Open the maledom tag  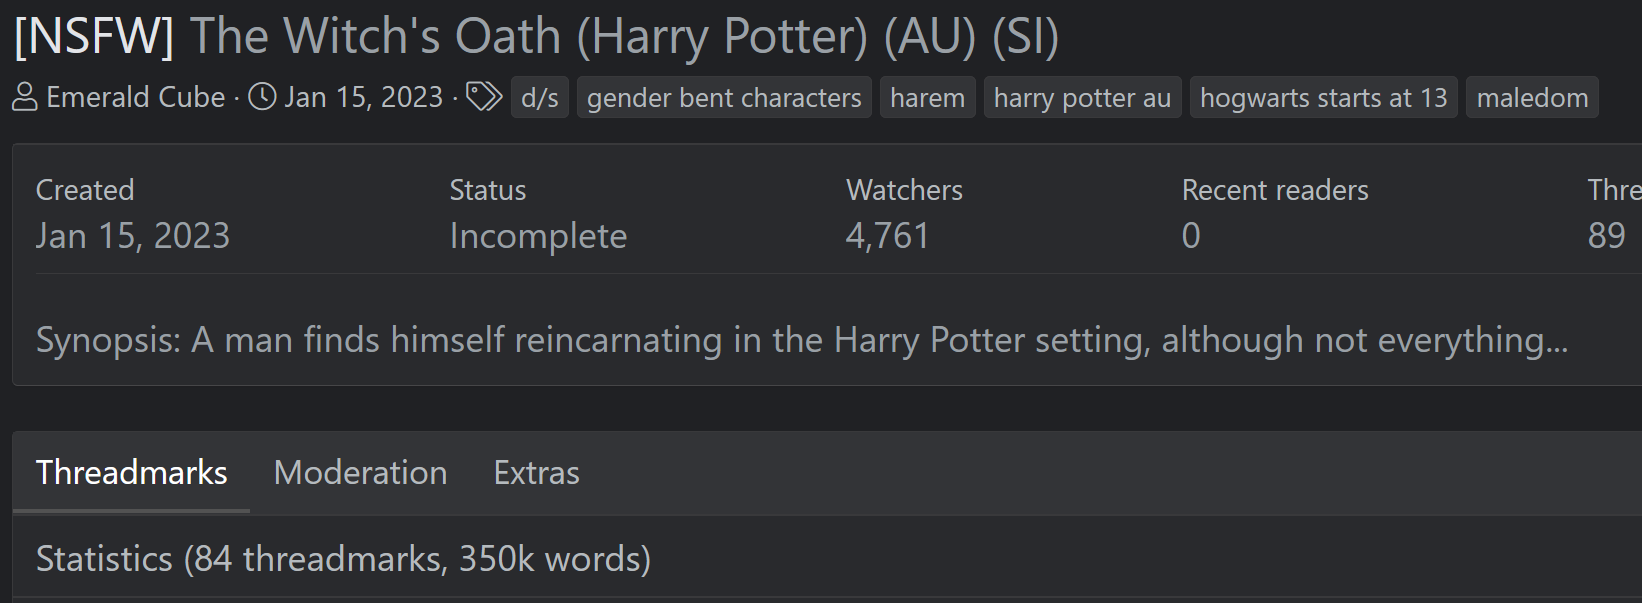1532,98
